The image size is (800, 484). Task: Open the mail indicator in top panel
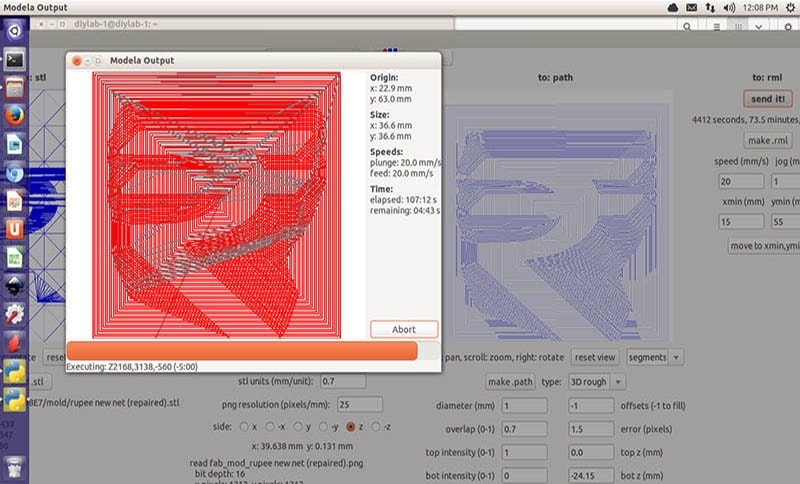tap(691, 8)
